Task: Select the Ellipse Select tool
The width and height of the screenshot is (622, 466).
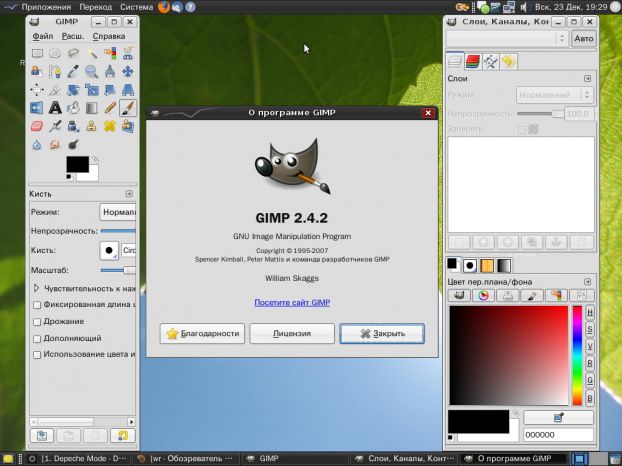Action: coord(55,53)
